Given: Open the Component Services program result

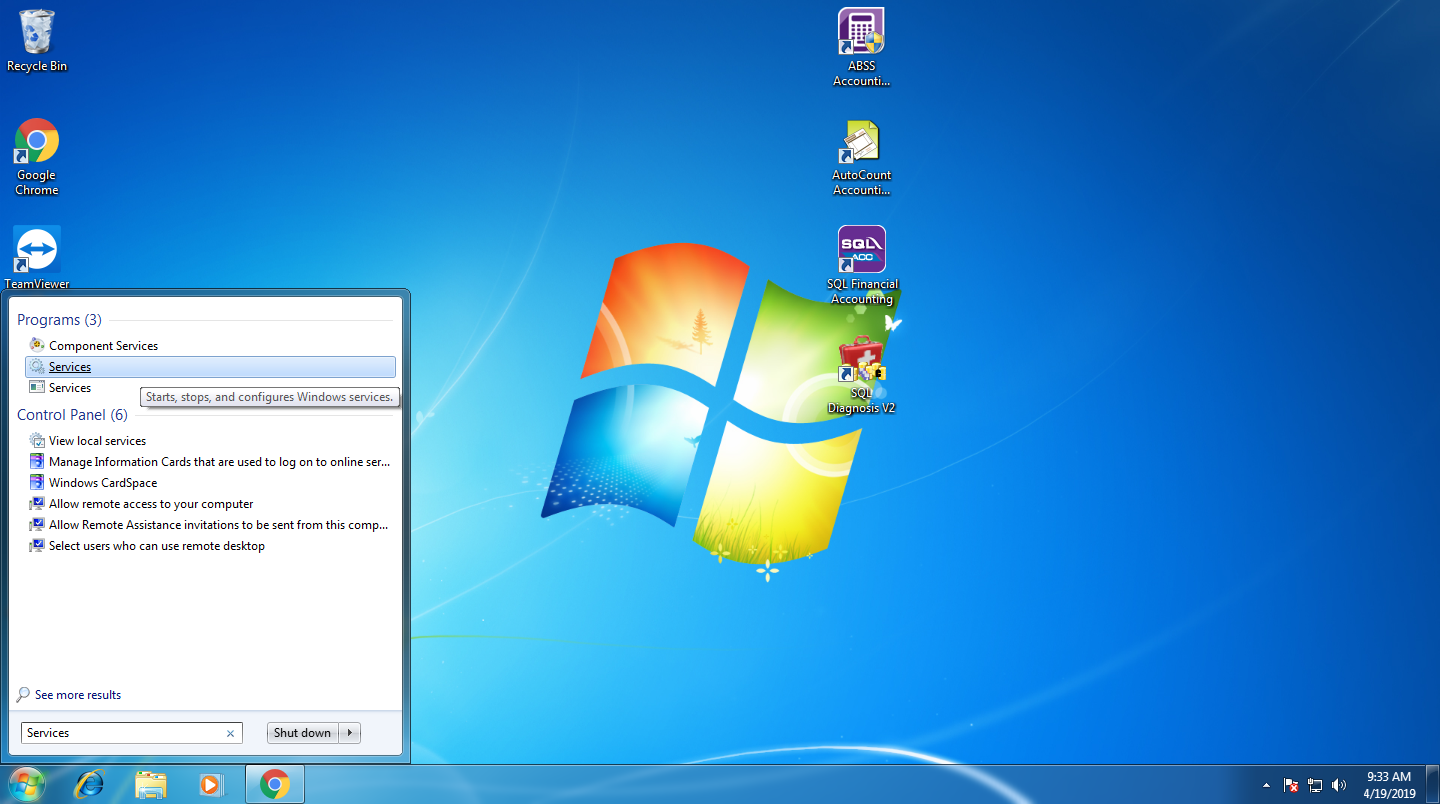Looking at the screenshot, I should click(x=210, y=346).
